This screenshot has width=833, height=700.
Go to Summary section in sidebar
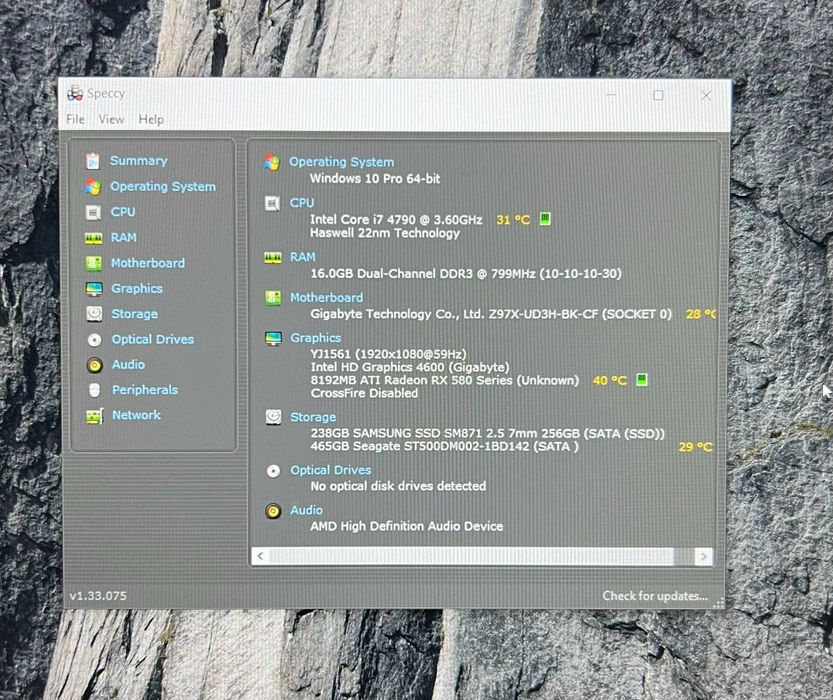click(139, 160)
